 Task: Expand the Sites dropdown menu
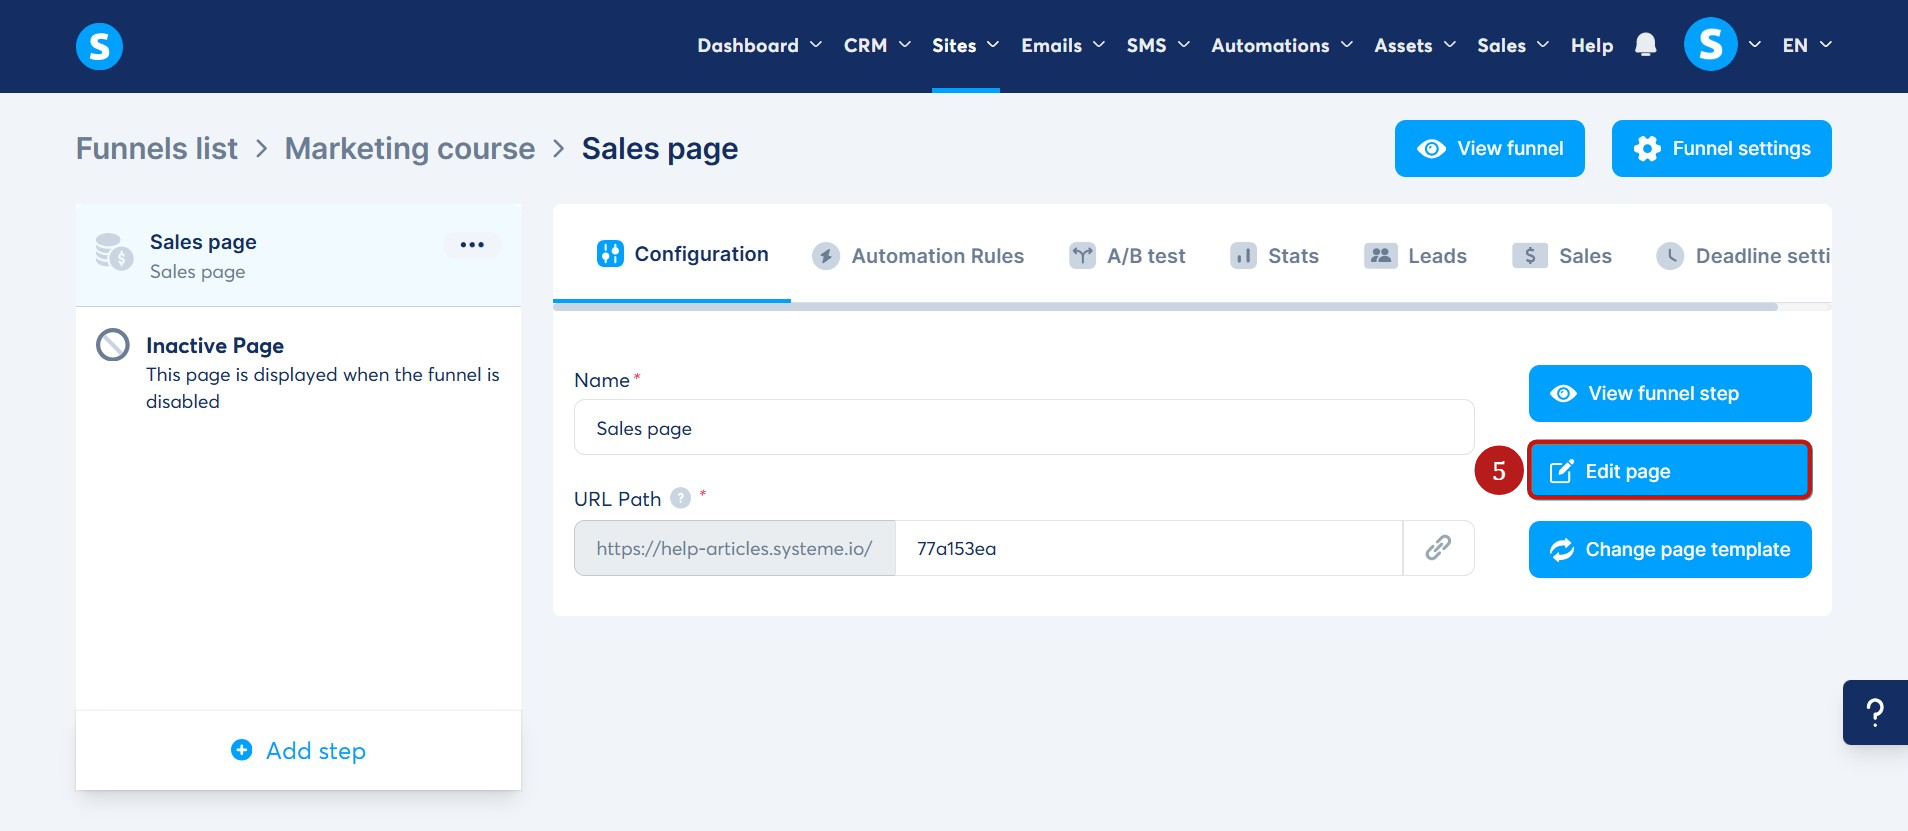(x=965, y=45)
